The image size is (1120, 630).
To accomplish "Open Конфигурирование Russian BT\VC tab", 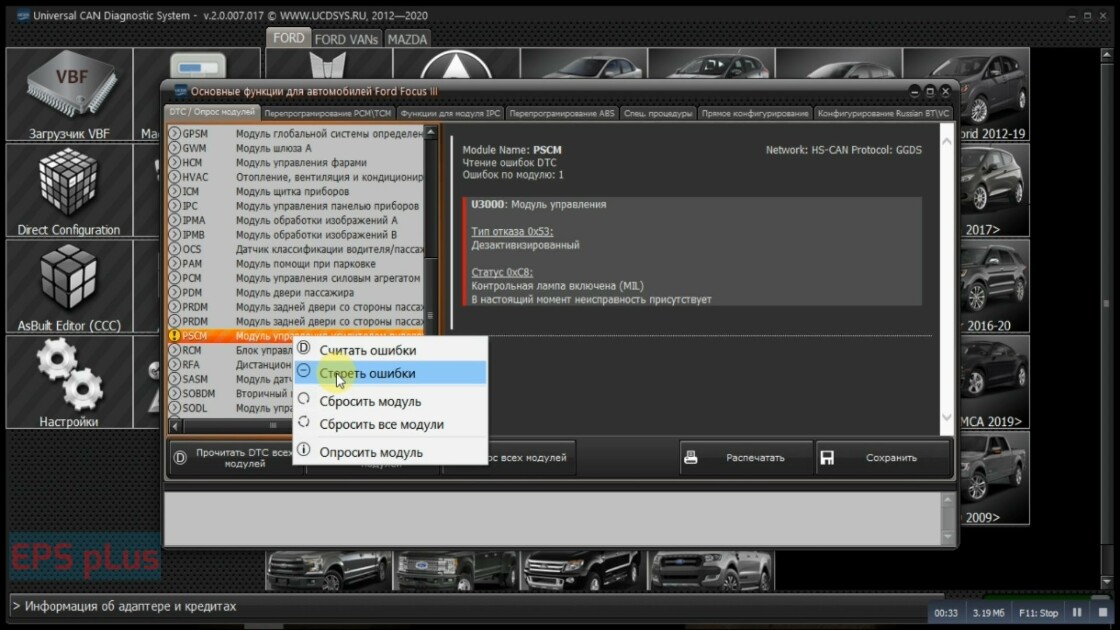I will click(884, 113).
